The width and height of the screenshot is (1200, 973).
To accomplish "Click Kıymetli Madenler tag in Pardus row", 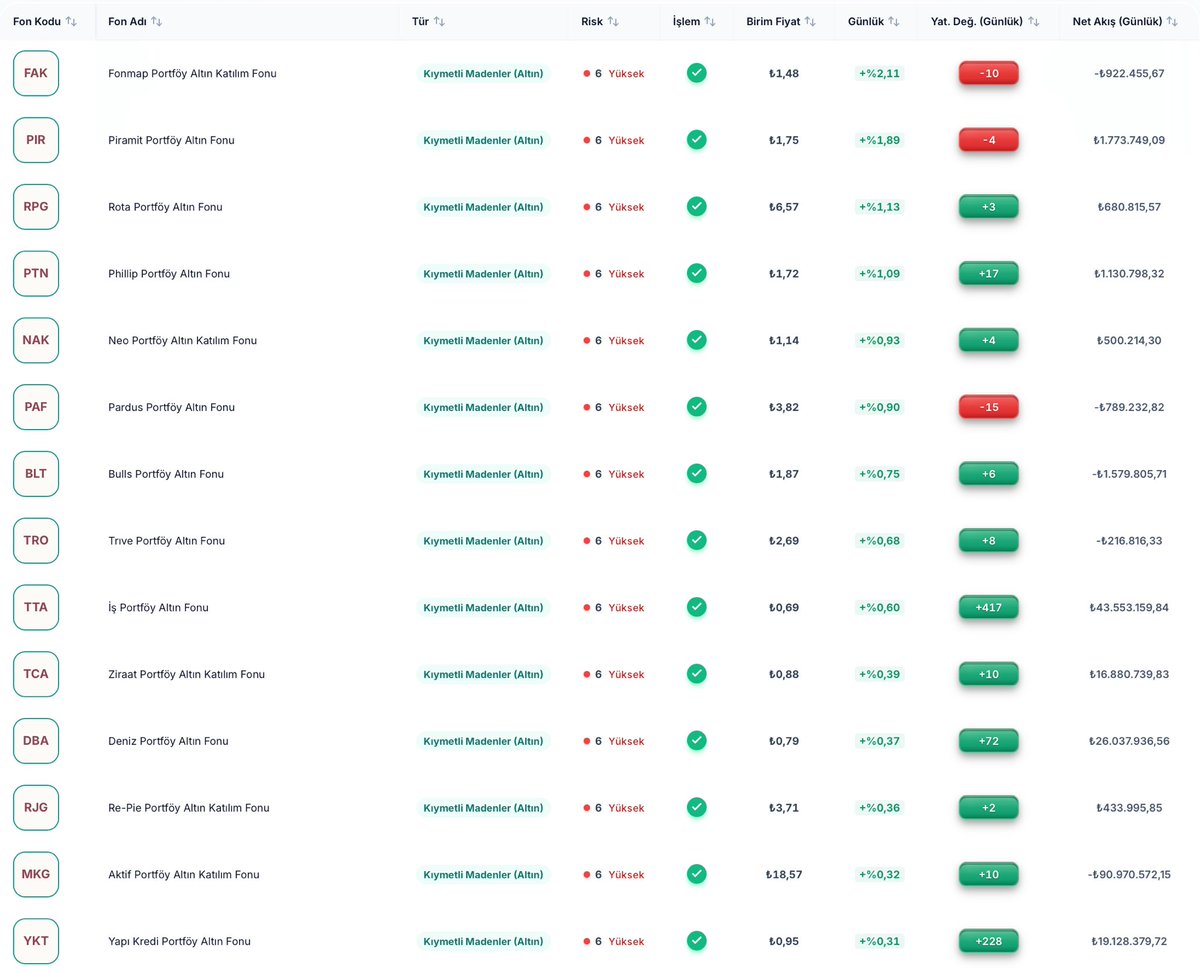I will click(x=483, y=407).
